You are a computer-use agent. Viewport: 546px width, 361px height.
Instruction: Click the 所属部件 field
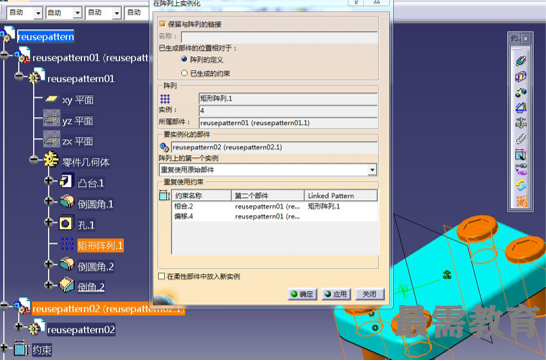click(288, 123)
